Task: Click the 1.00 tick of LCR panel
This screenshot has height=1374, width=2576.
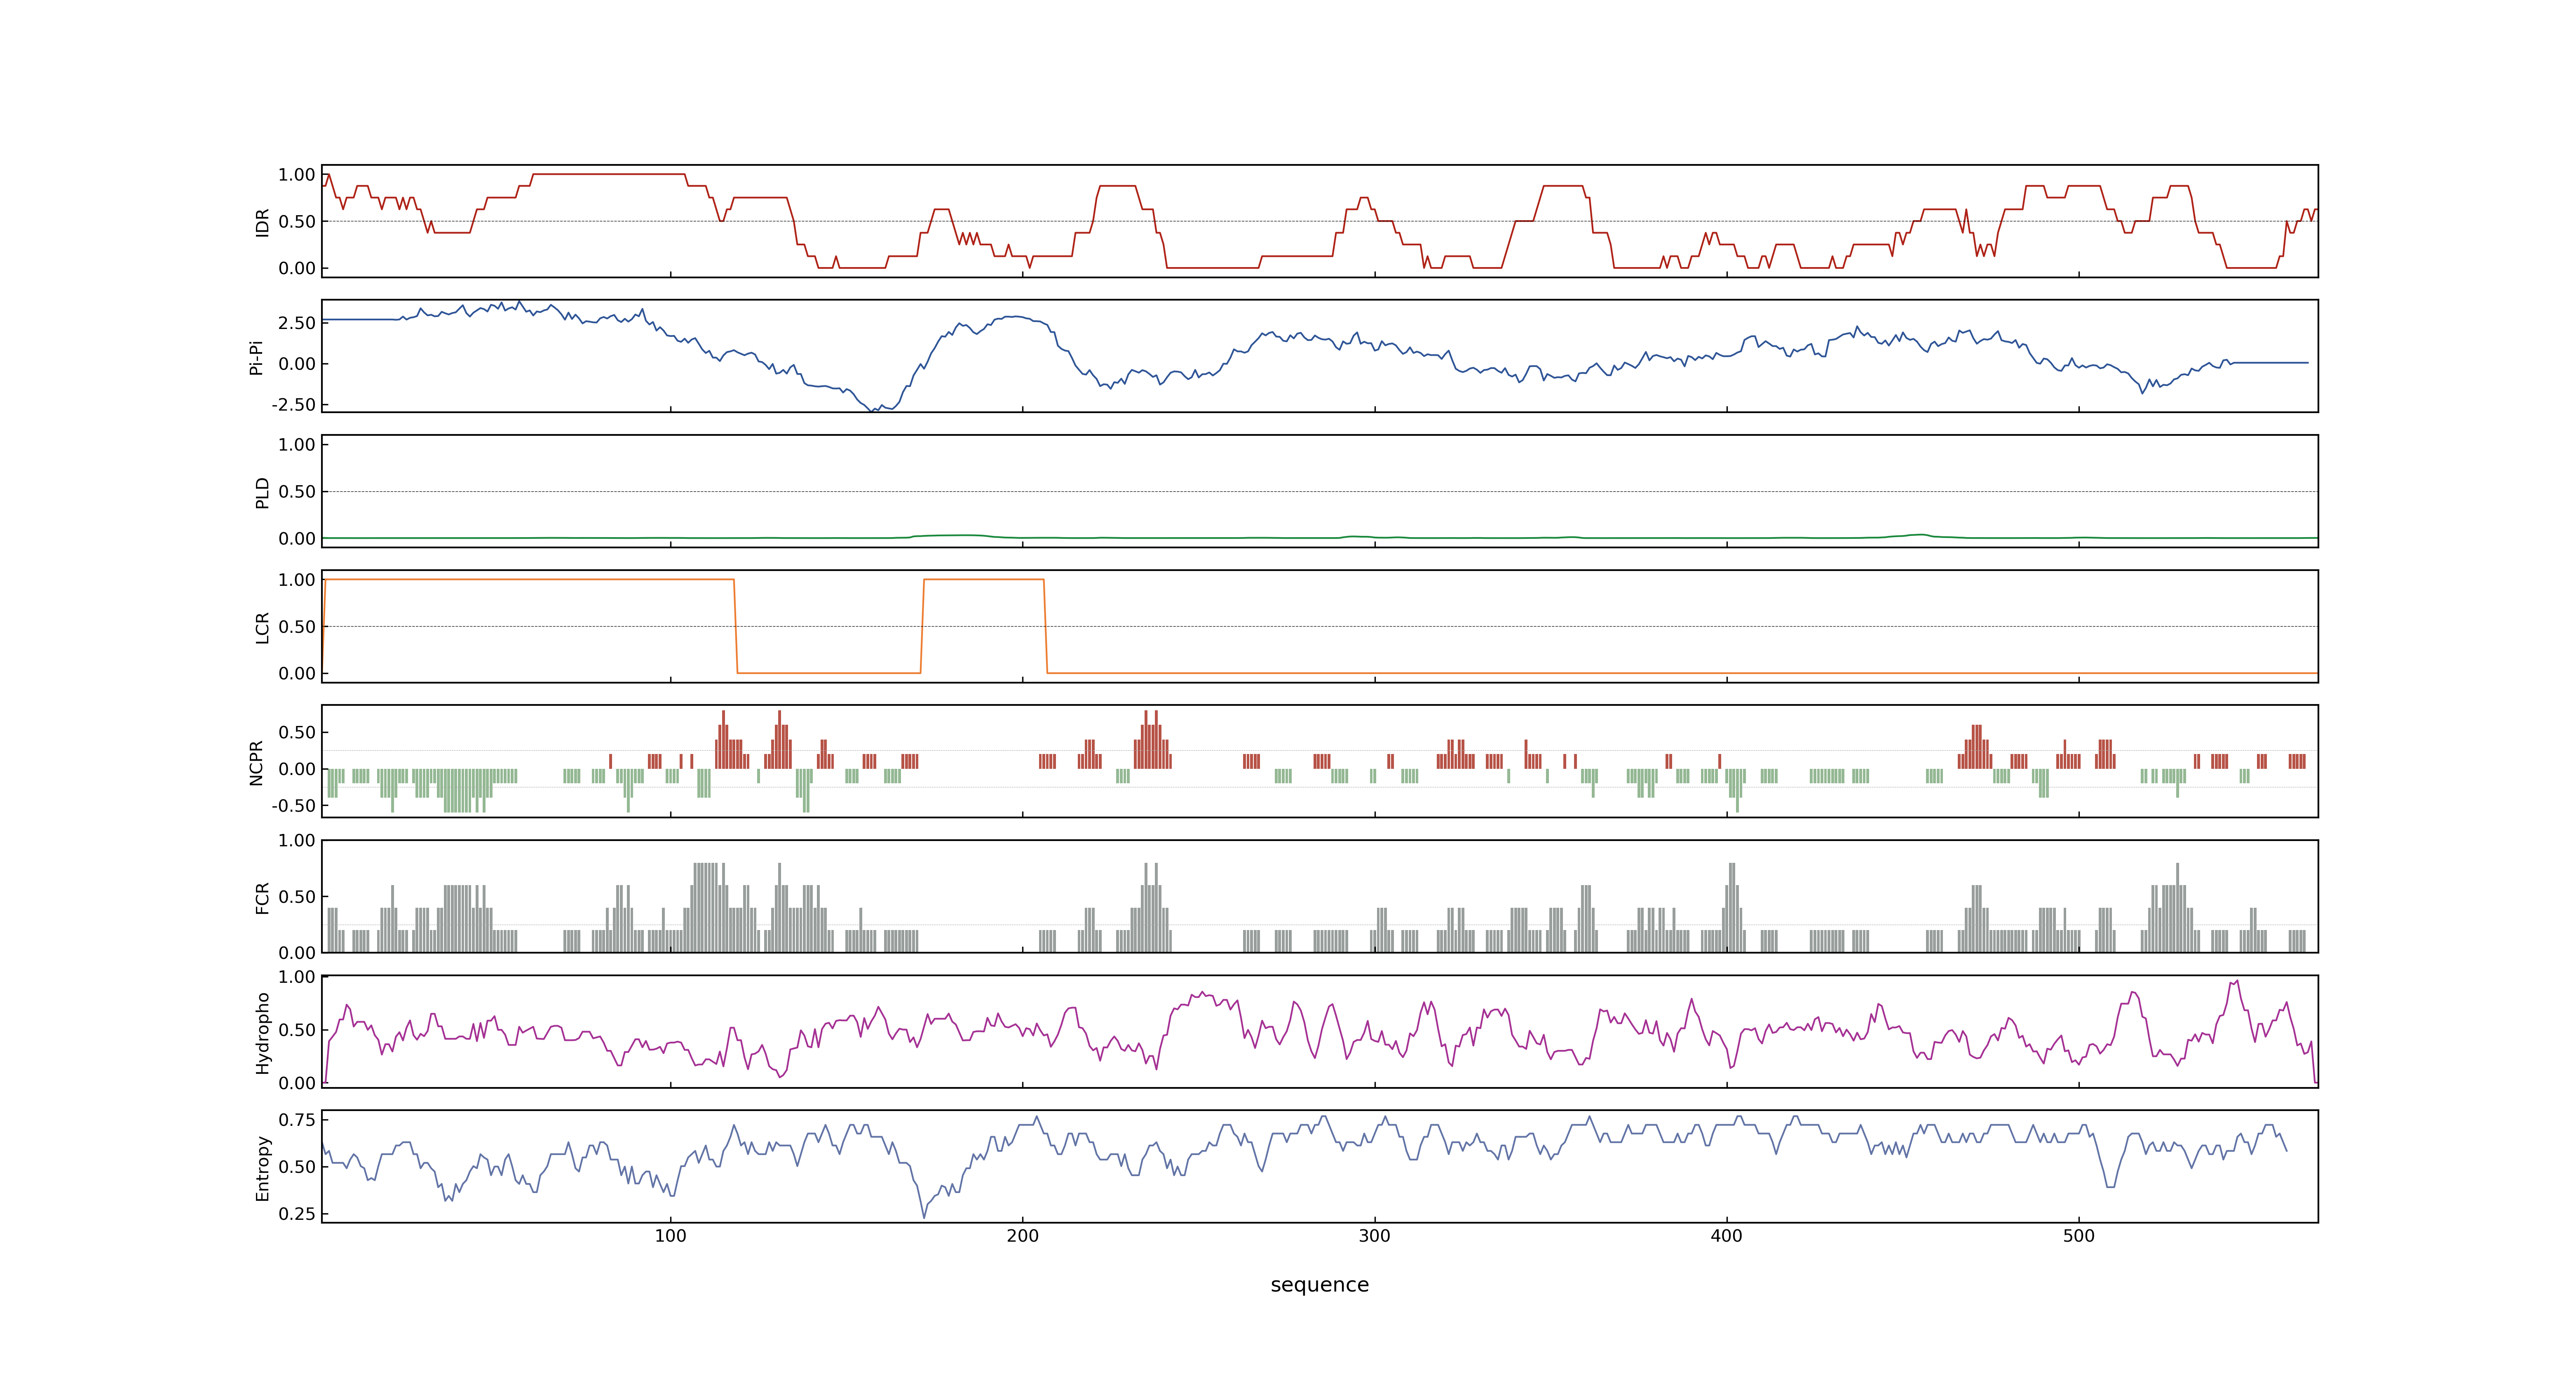Action: point(297,580)
